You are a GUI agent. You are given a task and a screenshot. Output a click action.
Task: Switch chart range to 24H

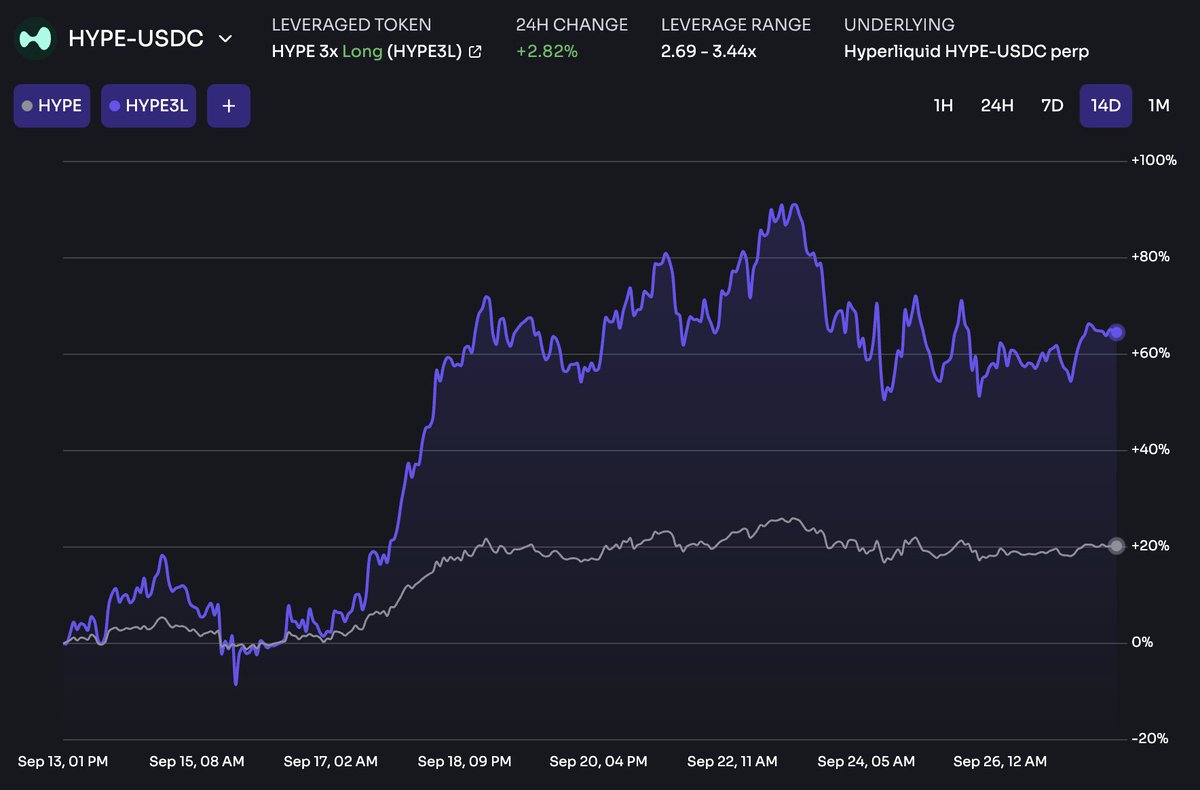click(997, 106)
